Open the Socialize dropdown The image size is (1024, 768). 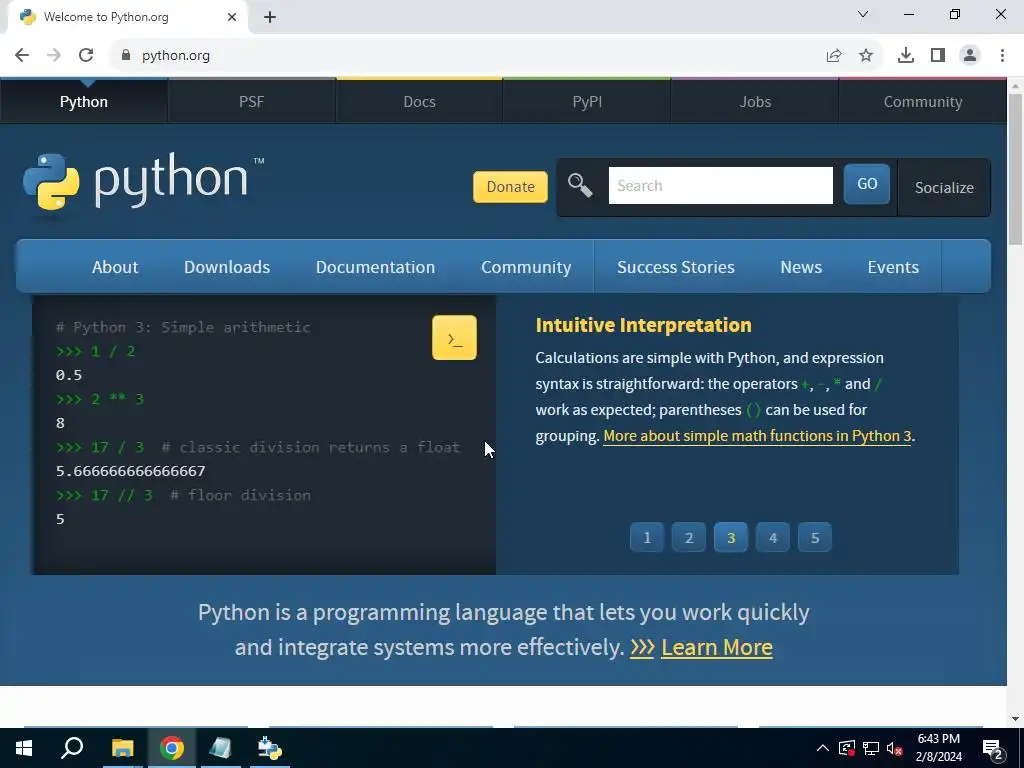click(944, 187)
